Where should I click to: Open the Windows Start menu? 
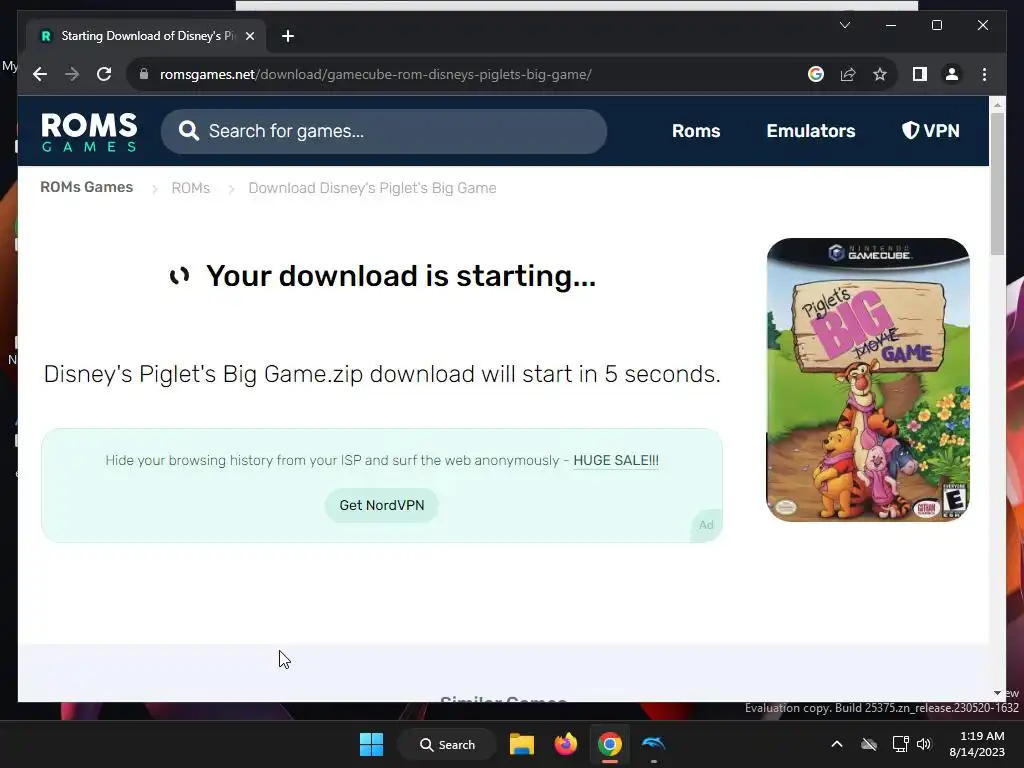[372, 744]
